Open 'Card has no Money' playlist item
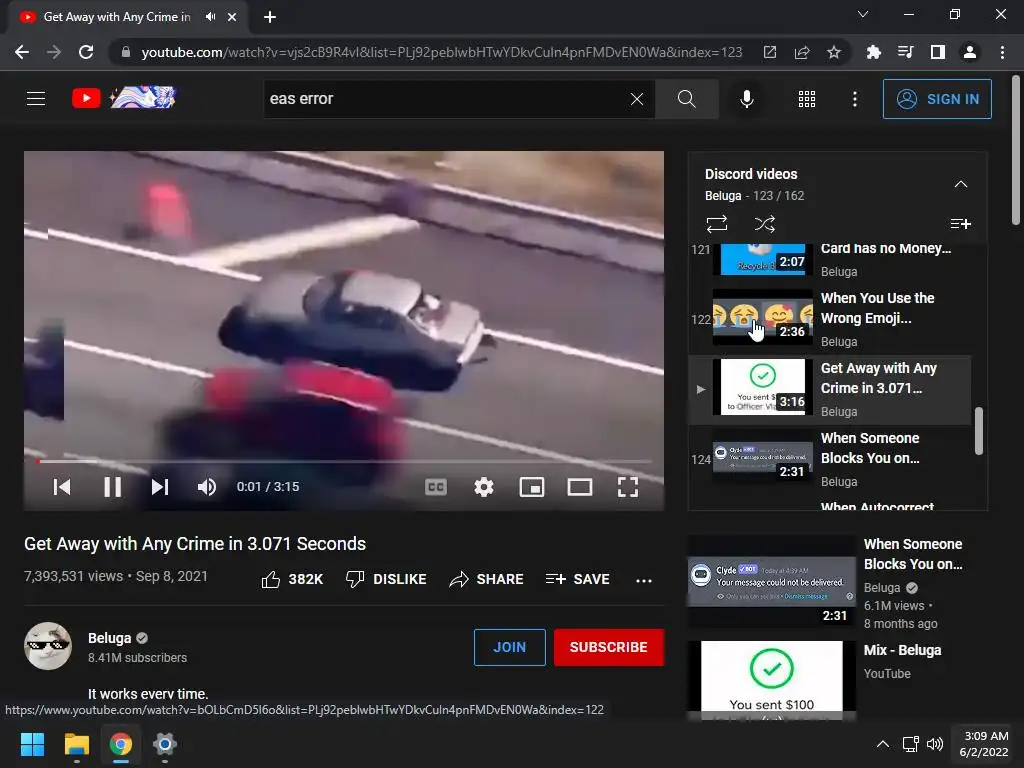1024x768 pixels. pyautogui.click(x=831, y=261)
